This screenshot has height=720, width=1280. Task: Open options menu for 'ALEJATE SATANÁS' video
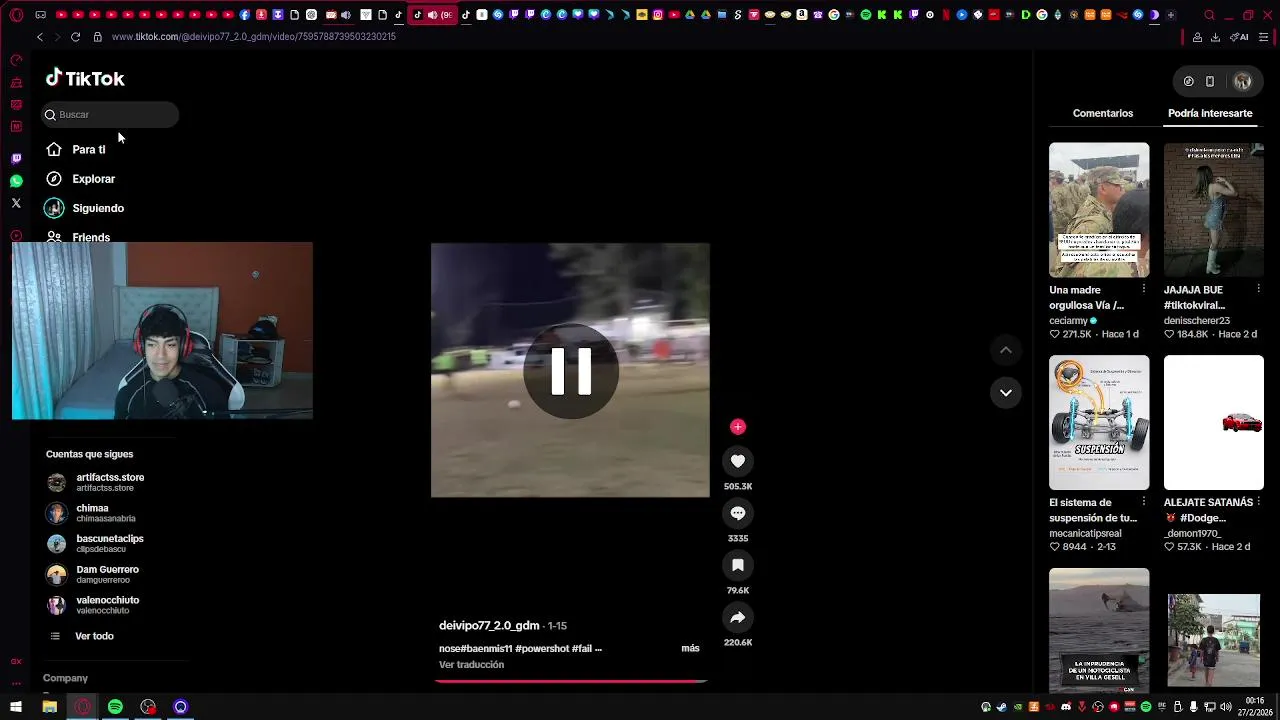coord(1258,502)
